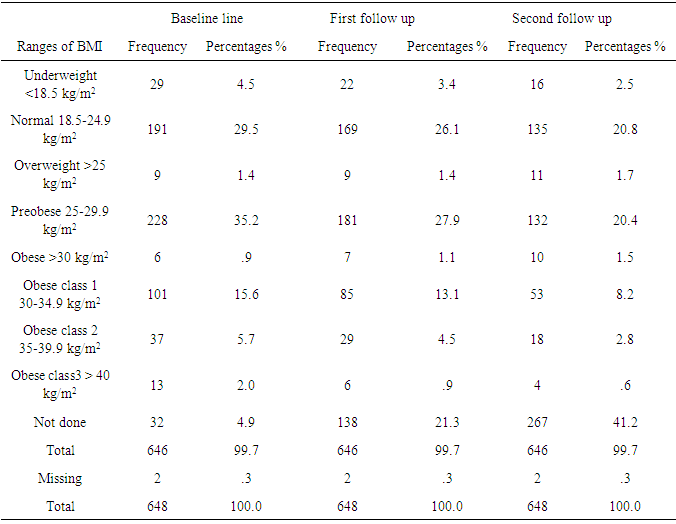Screen dimensions: 676x524
Task: Click the Second follow up column header
Action: [x=562, y=18]
